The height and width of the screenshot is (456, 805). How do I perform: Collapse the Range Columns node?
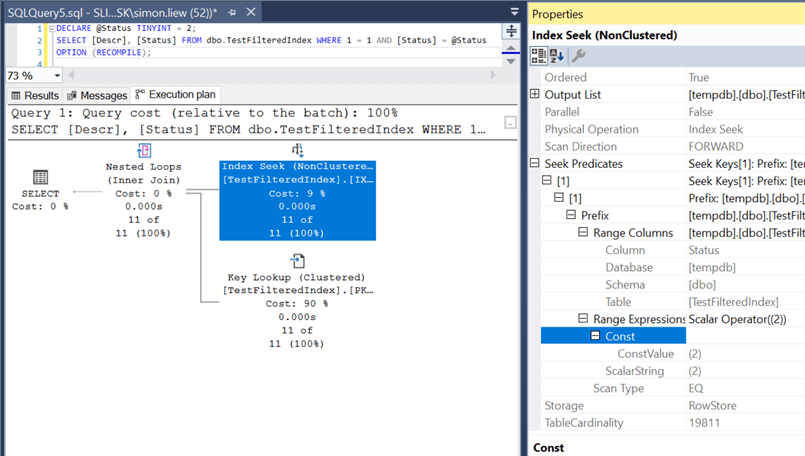pyautogui.click(x=583, y=232)
